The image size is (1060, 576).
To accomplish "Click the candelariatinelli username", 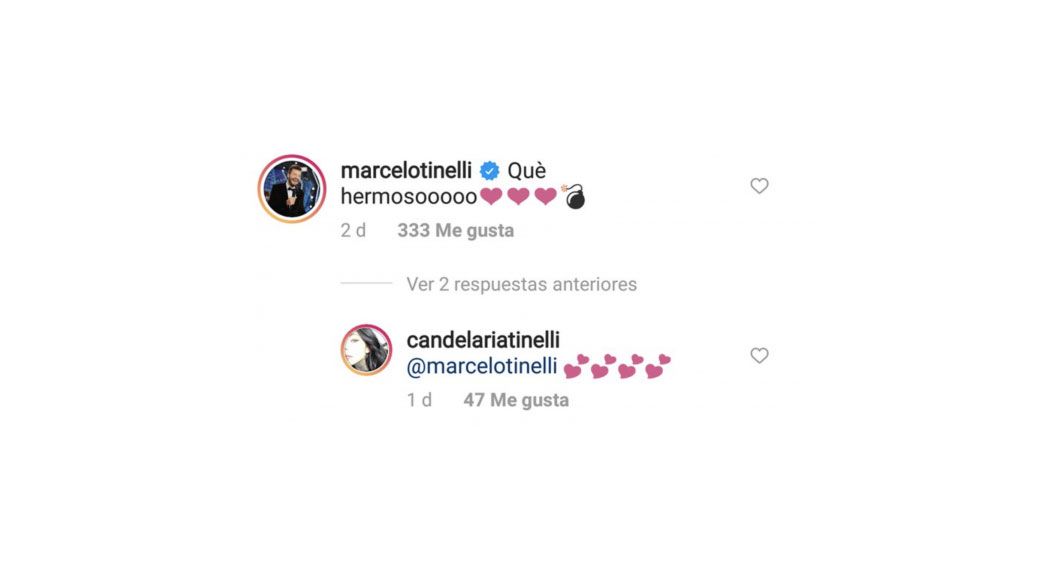I will click(x=483, y=340).
